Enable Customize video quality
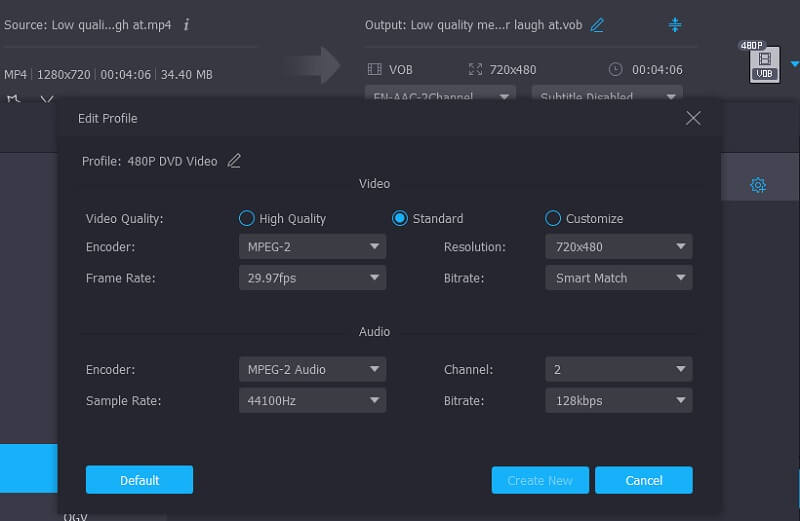 [x=553, y=218]
